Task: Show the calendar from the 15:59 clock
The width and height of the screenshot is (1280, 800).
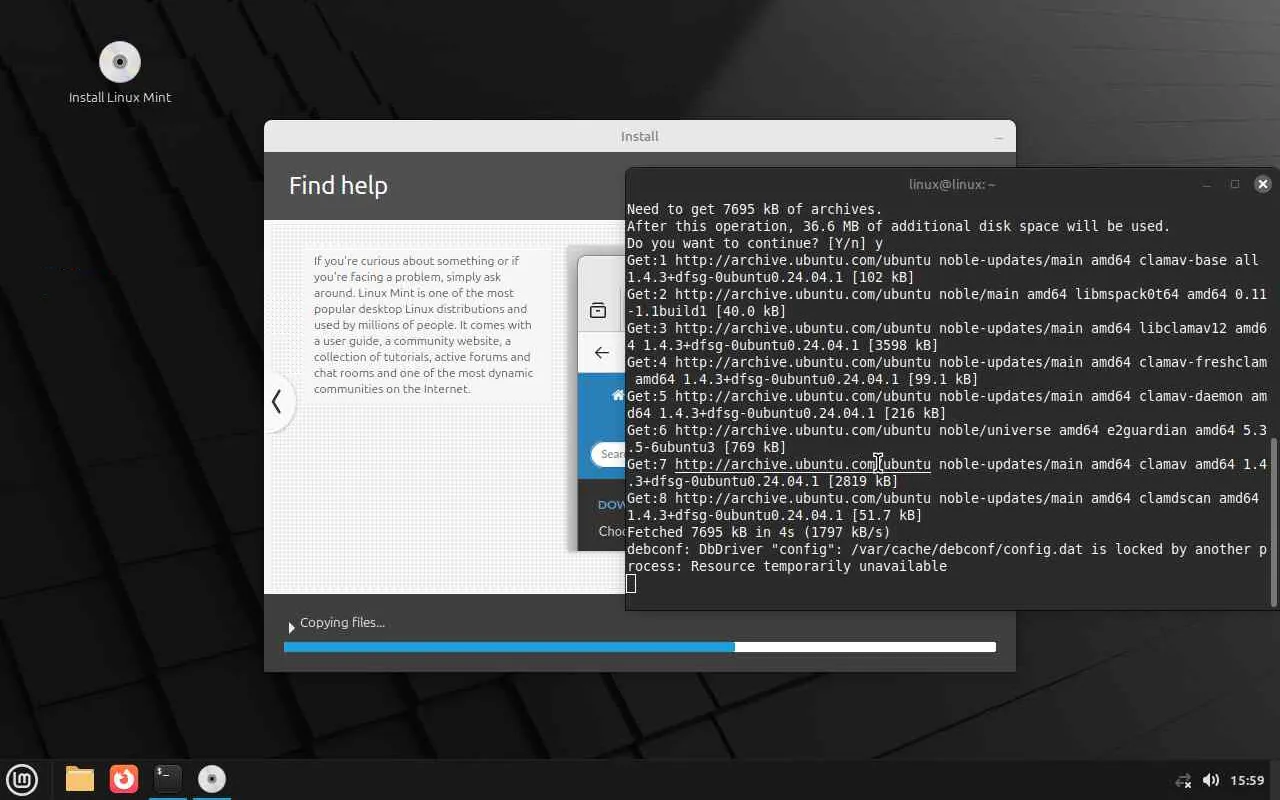Action: 1247,780
